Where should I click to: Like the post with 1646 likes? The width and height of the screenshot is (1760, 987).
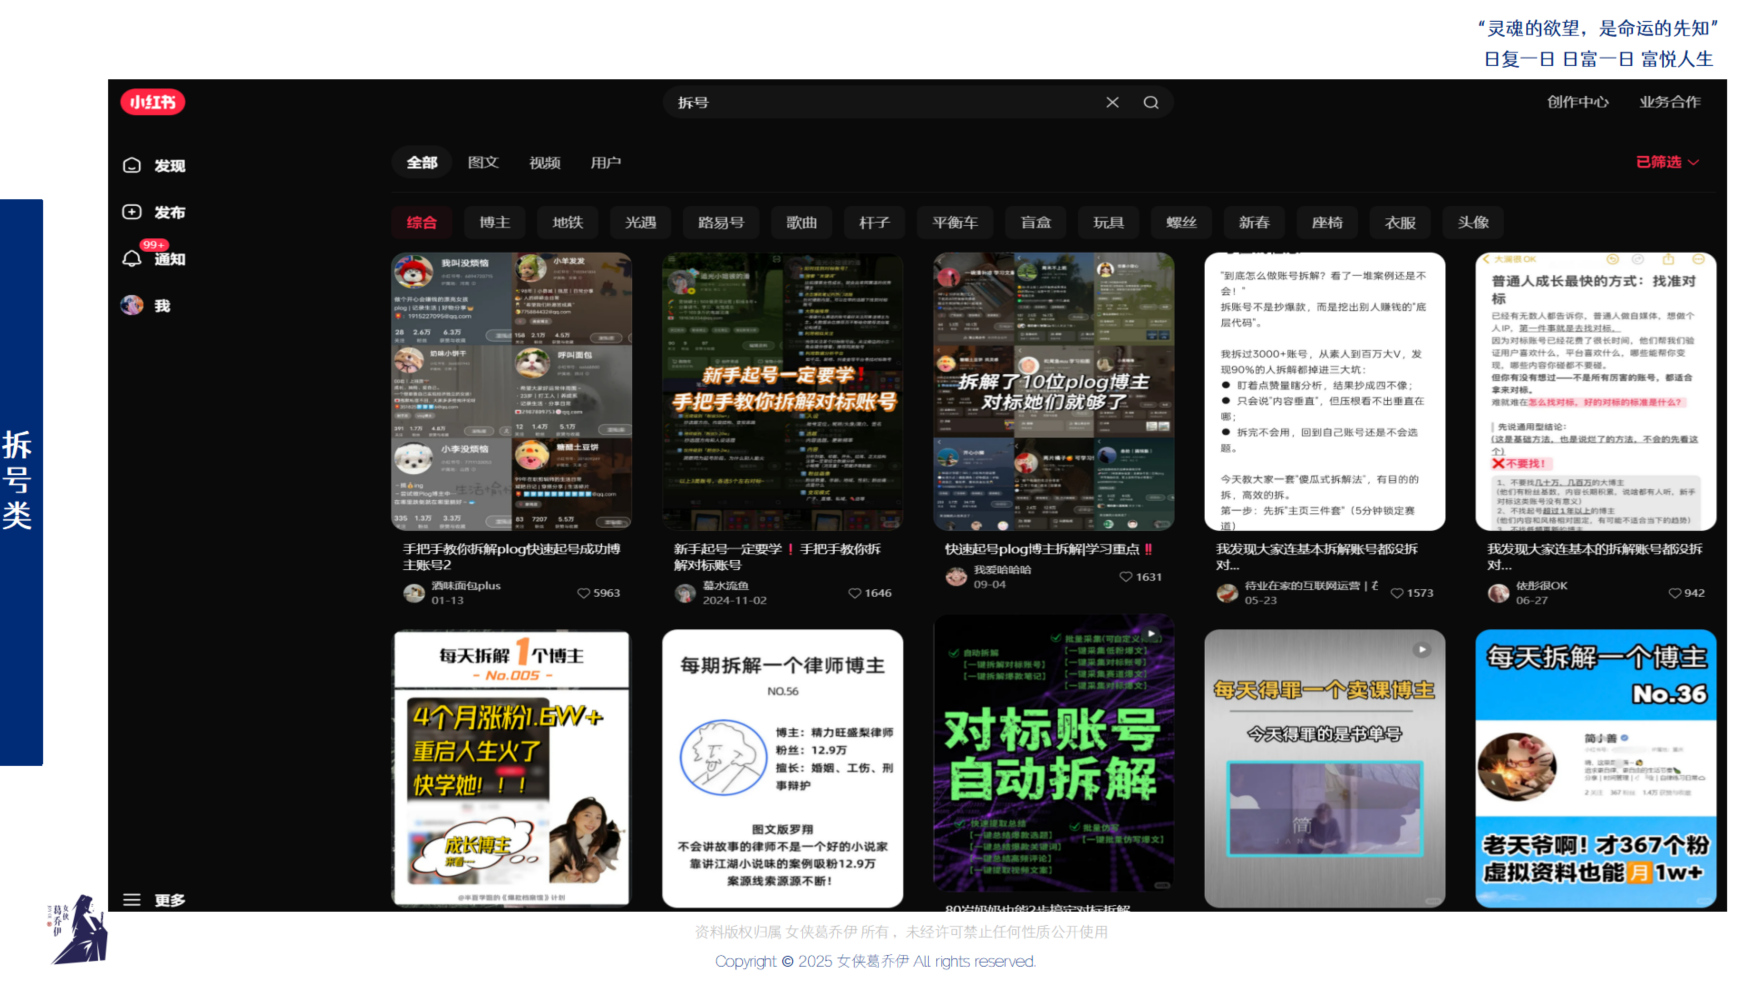tap(854, 593)
